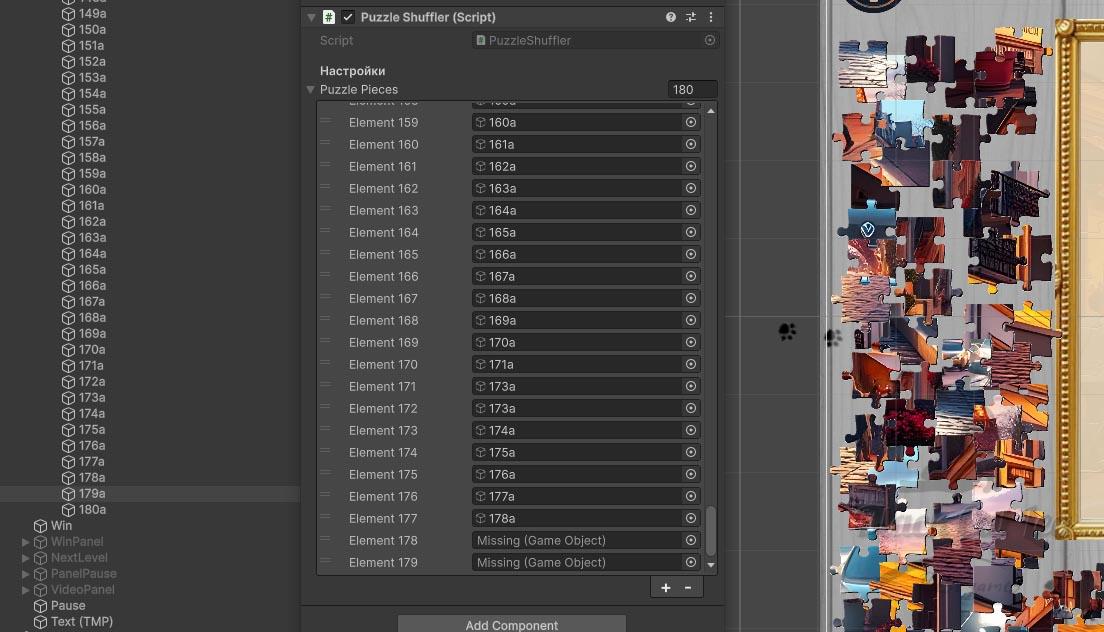
Task: Click drag handle of Element 171 row
Action: (325, 386)
